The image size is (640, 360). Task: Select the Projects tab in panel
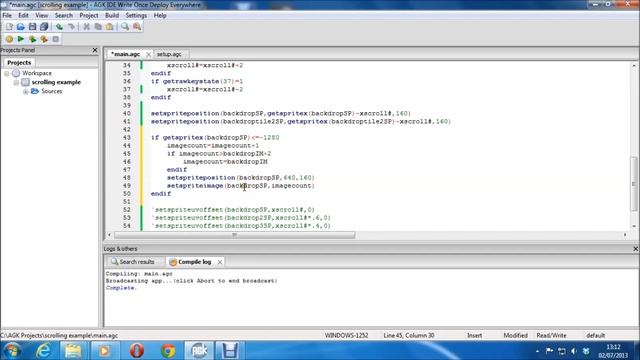click(19, 62)
